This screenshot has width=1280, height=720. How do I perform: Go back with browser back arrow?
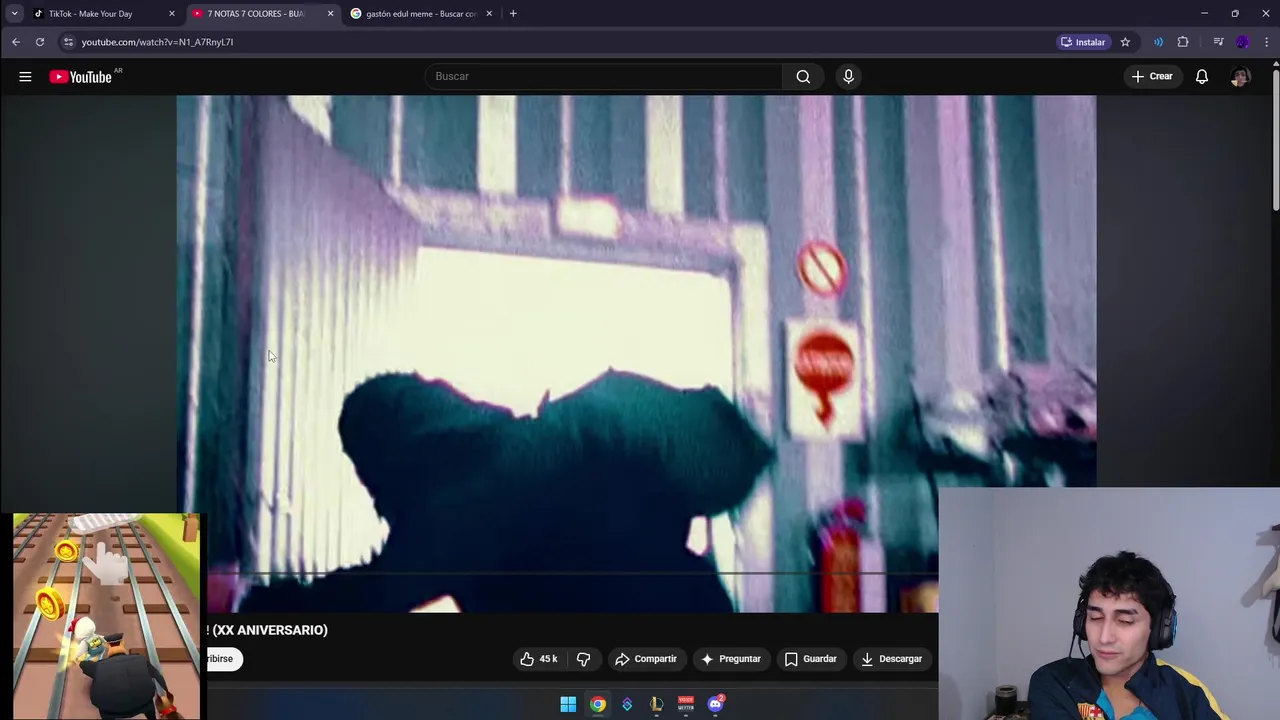coord(16,42)
